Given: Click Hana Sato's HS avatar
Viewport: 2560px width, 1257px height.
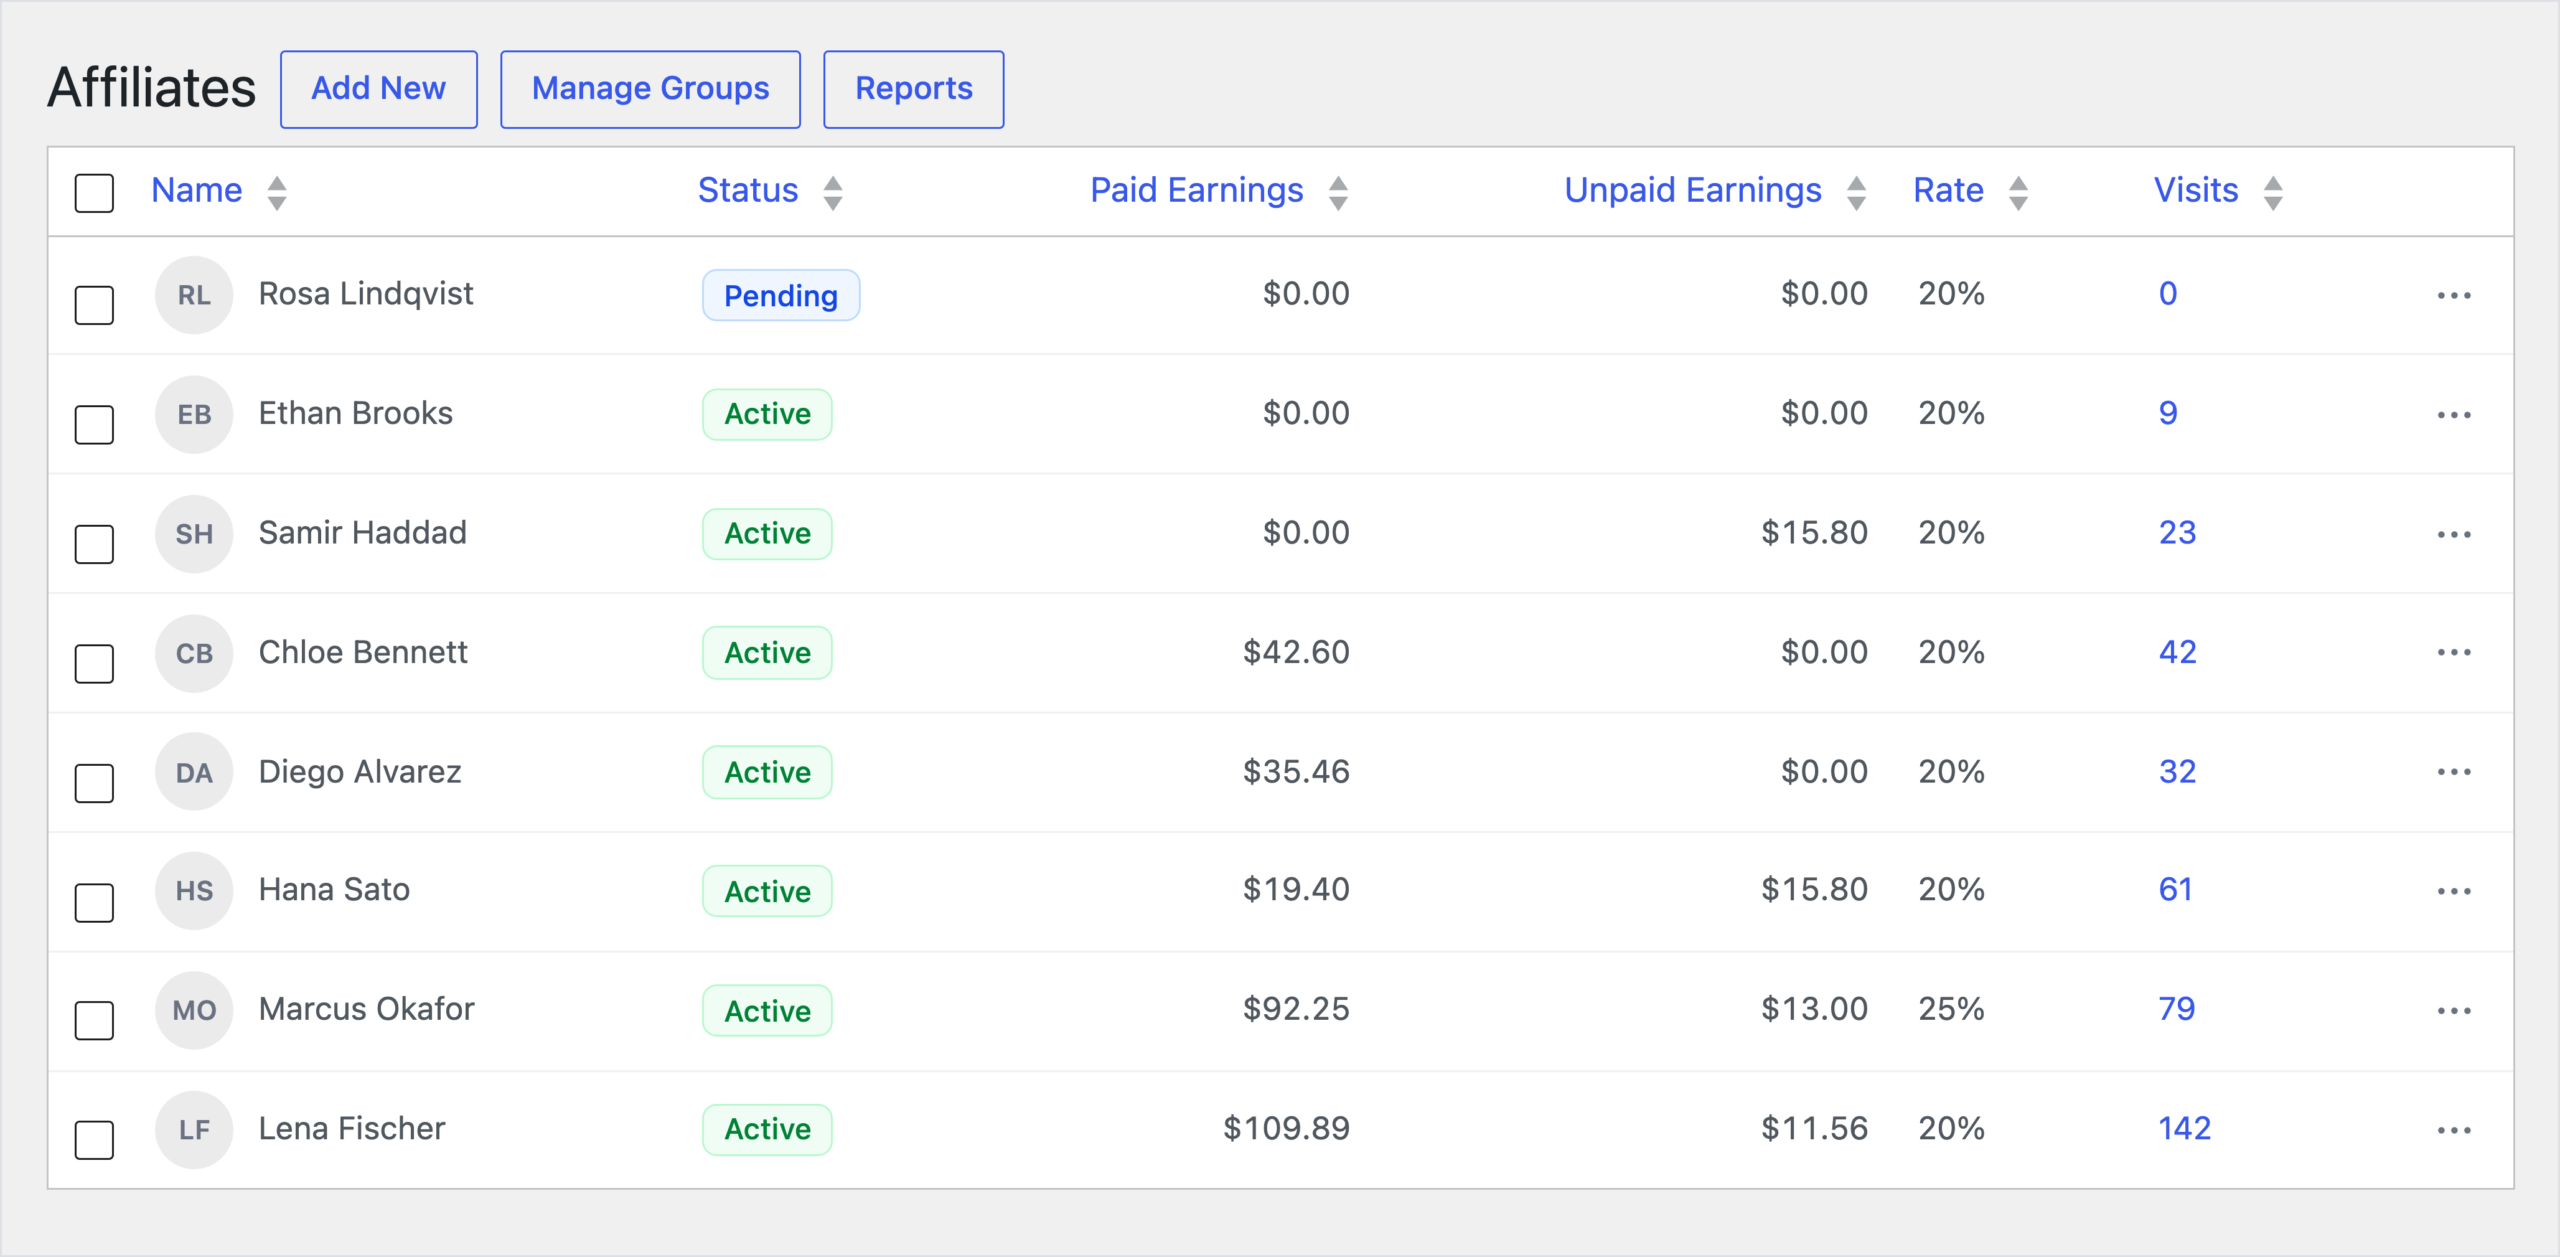Looking at the screenshot, I should point(194,891).
